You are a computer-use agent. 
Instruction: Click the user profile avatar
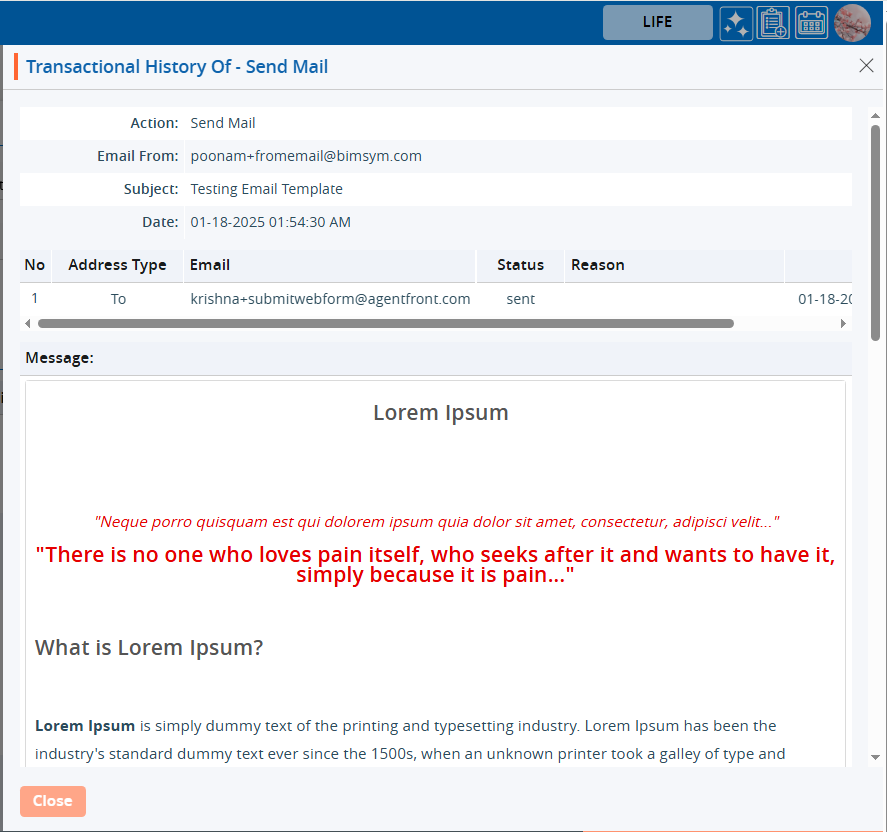pyautogui.click(x=852, y=22)
